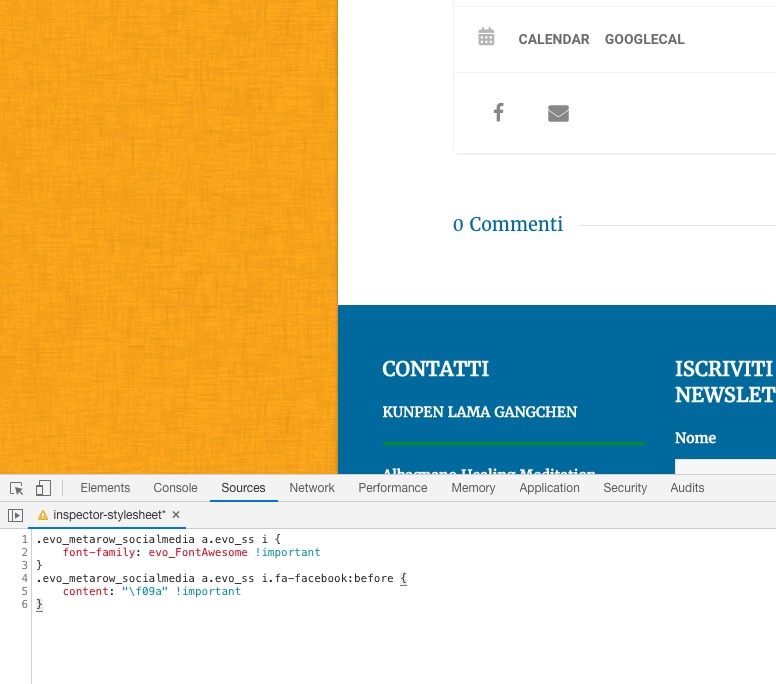Click the warning icon on inspector-stylesheet tab

pyautogui.click(x=43, y=515)
